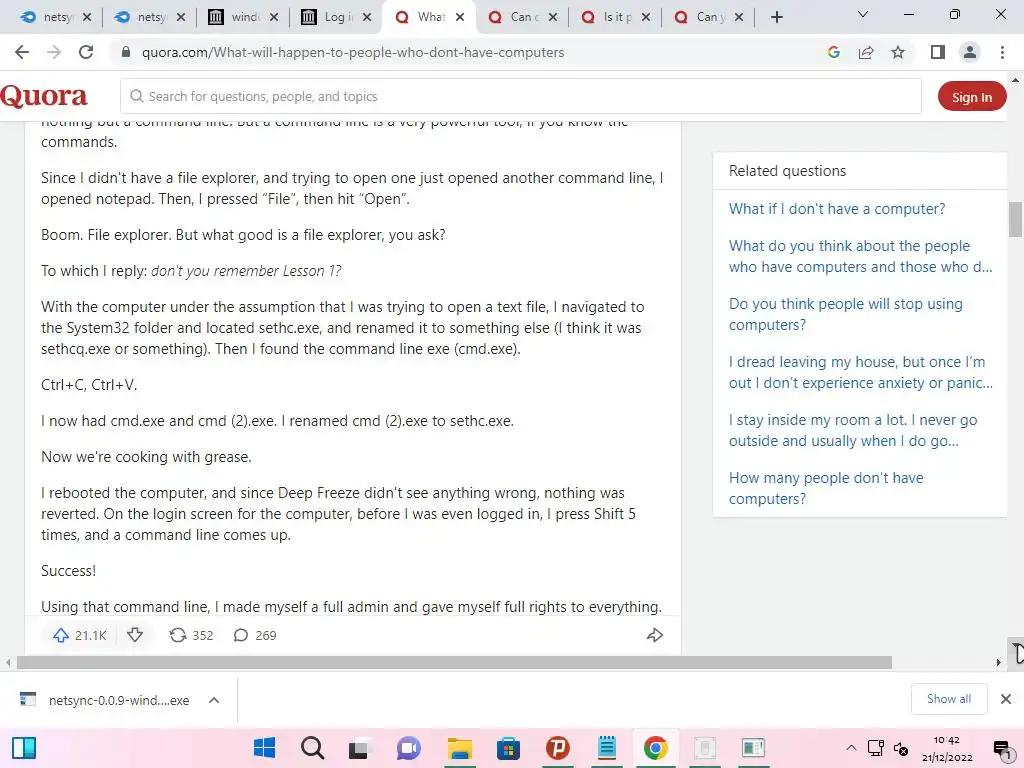Close the active Quora 'What' tab
Viewport: 1024px width, 768px height.
pos(460,17)
